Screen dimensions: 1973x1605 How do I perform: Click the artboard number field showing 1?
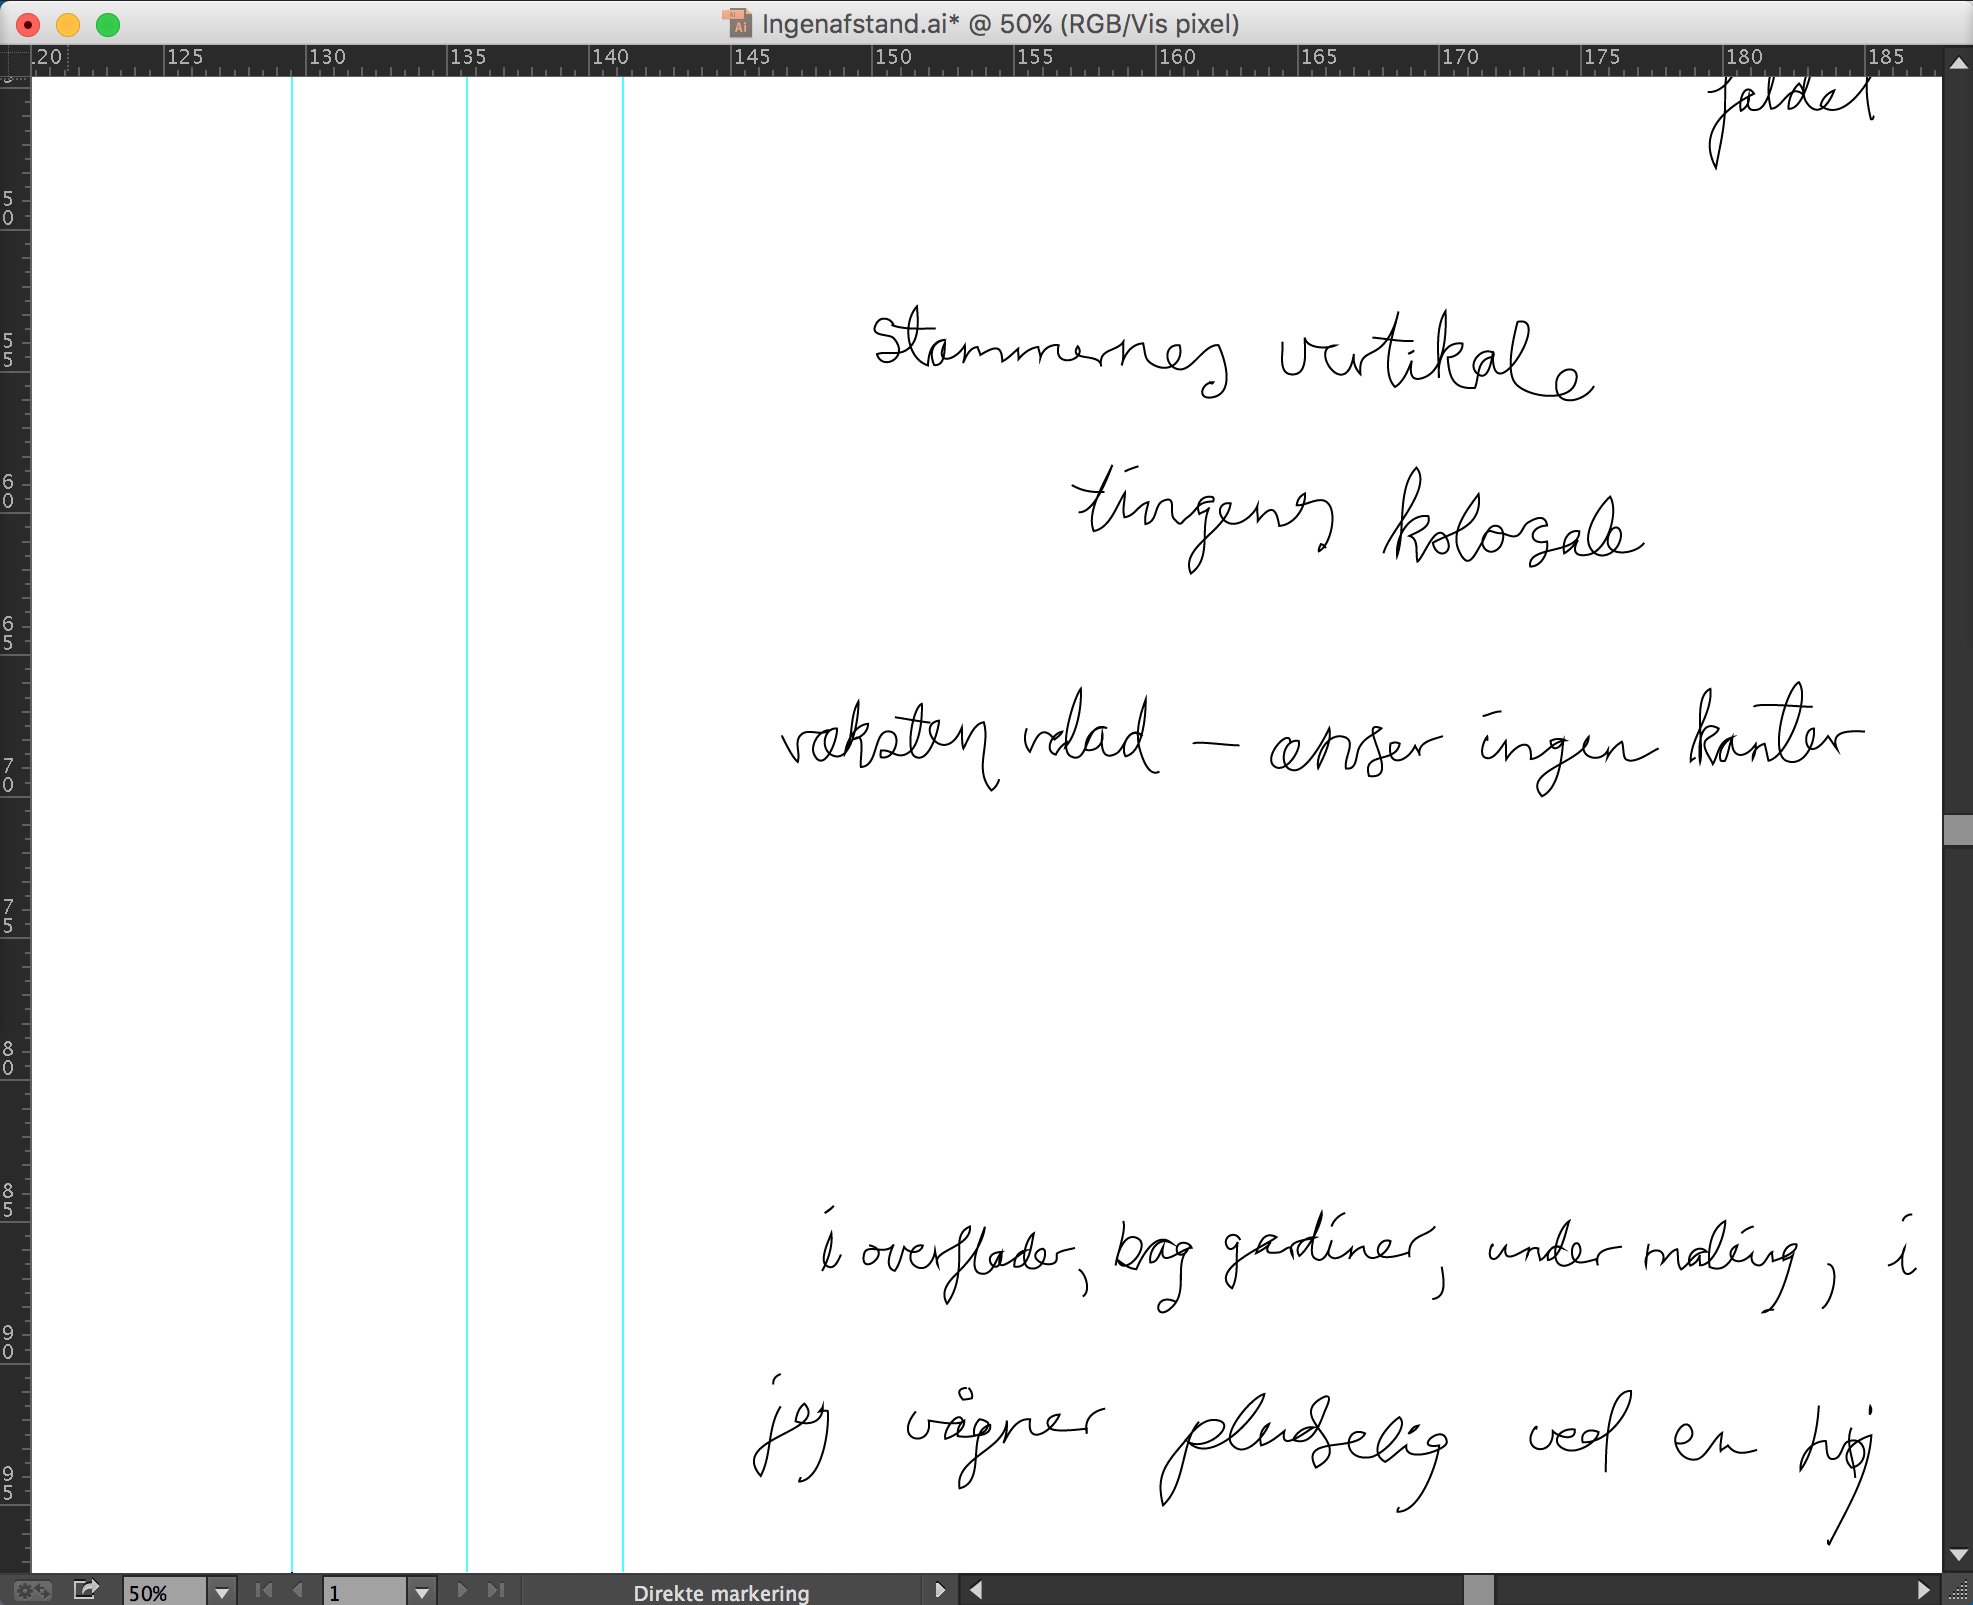[x=364, y=1592]
